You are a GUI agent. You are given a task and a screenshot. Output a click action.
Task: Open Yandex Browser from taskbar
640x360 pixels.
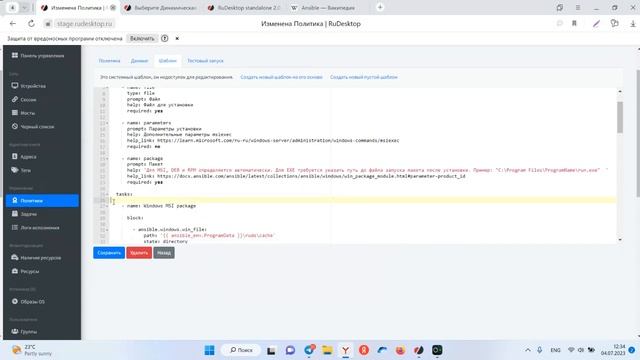[x=346, y=350]
